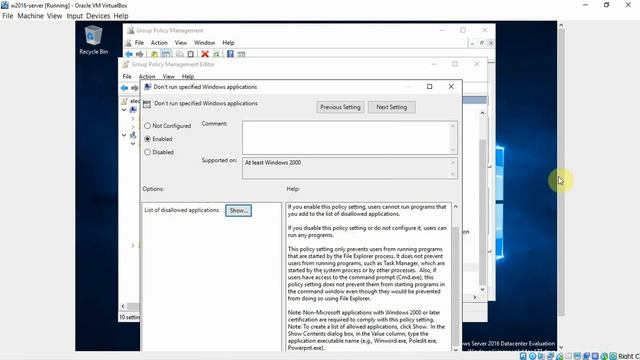The height and width of the screenshot is (360, 640).
Task: Click Forward arrow in Group Policy Management Editor
Action: pos(135,88)
